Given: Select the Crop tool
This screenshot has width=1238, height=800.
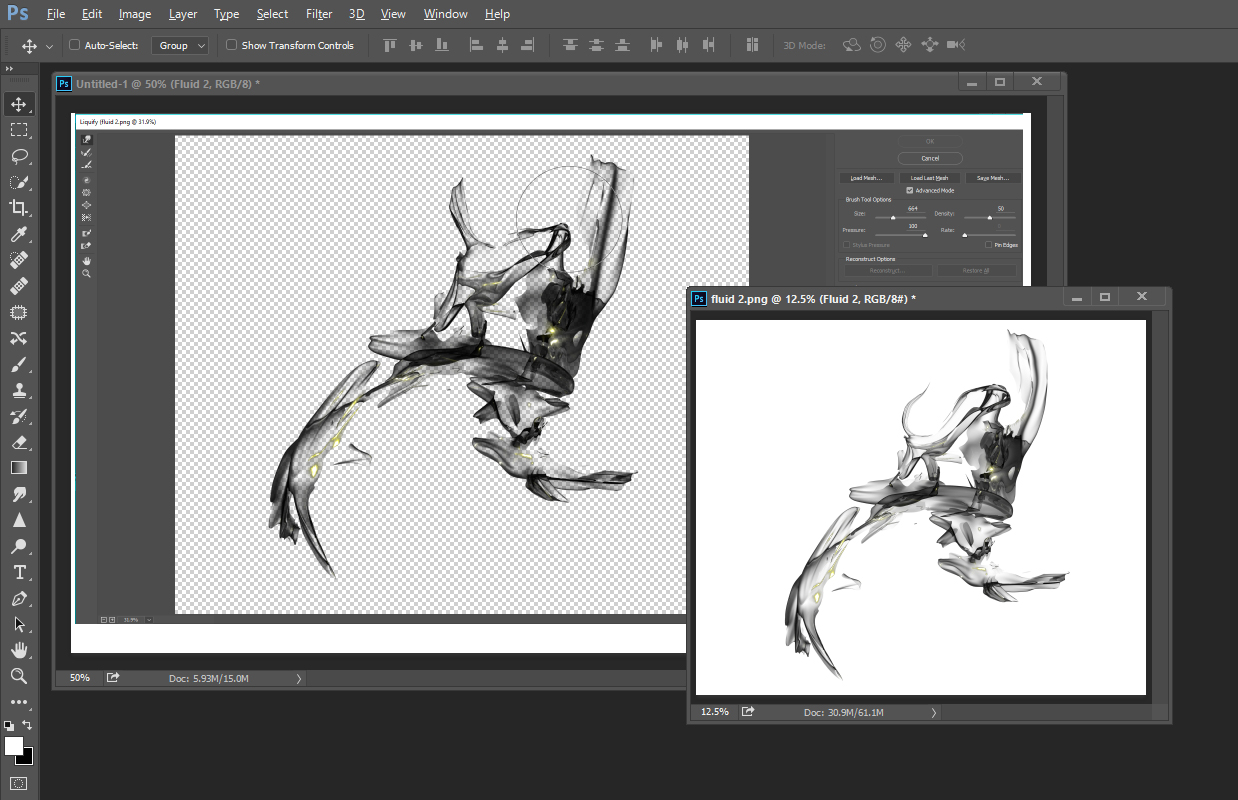Looking at the screenshot, I should click(x=19, y=208).
